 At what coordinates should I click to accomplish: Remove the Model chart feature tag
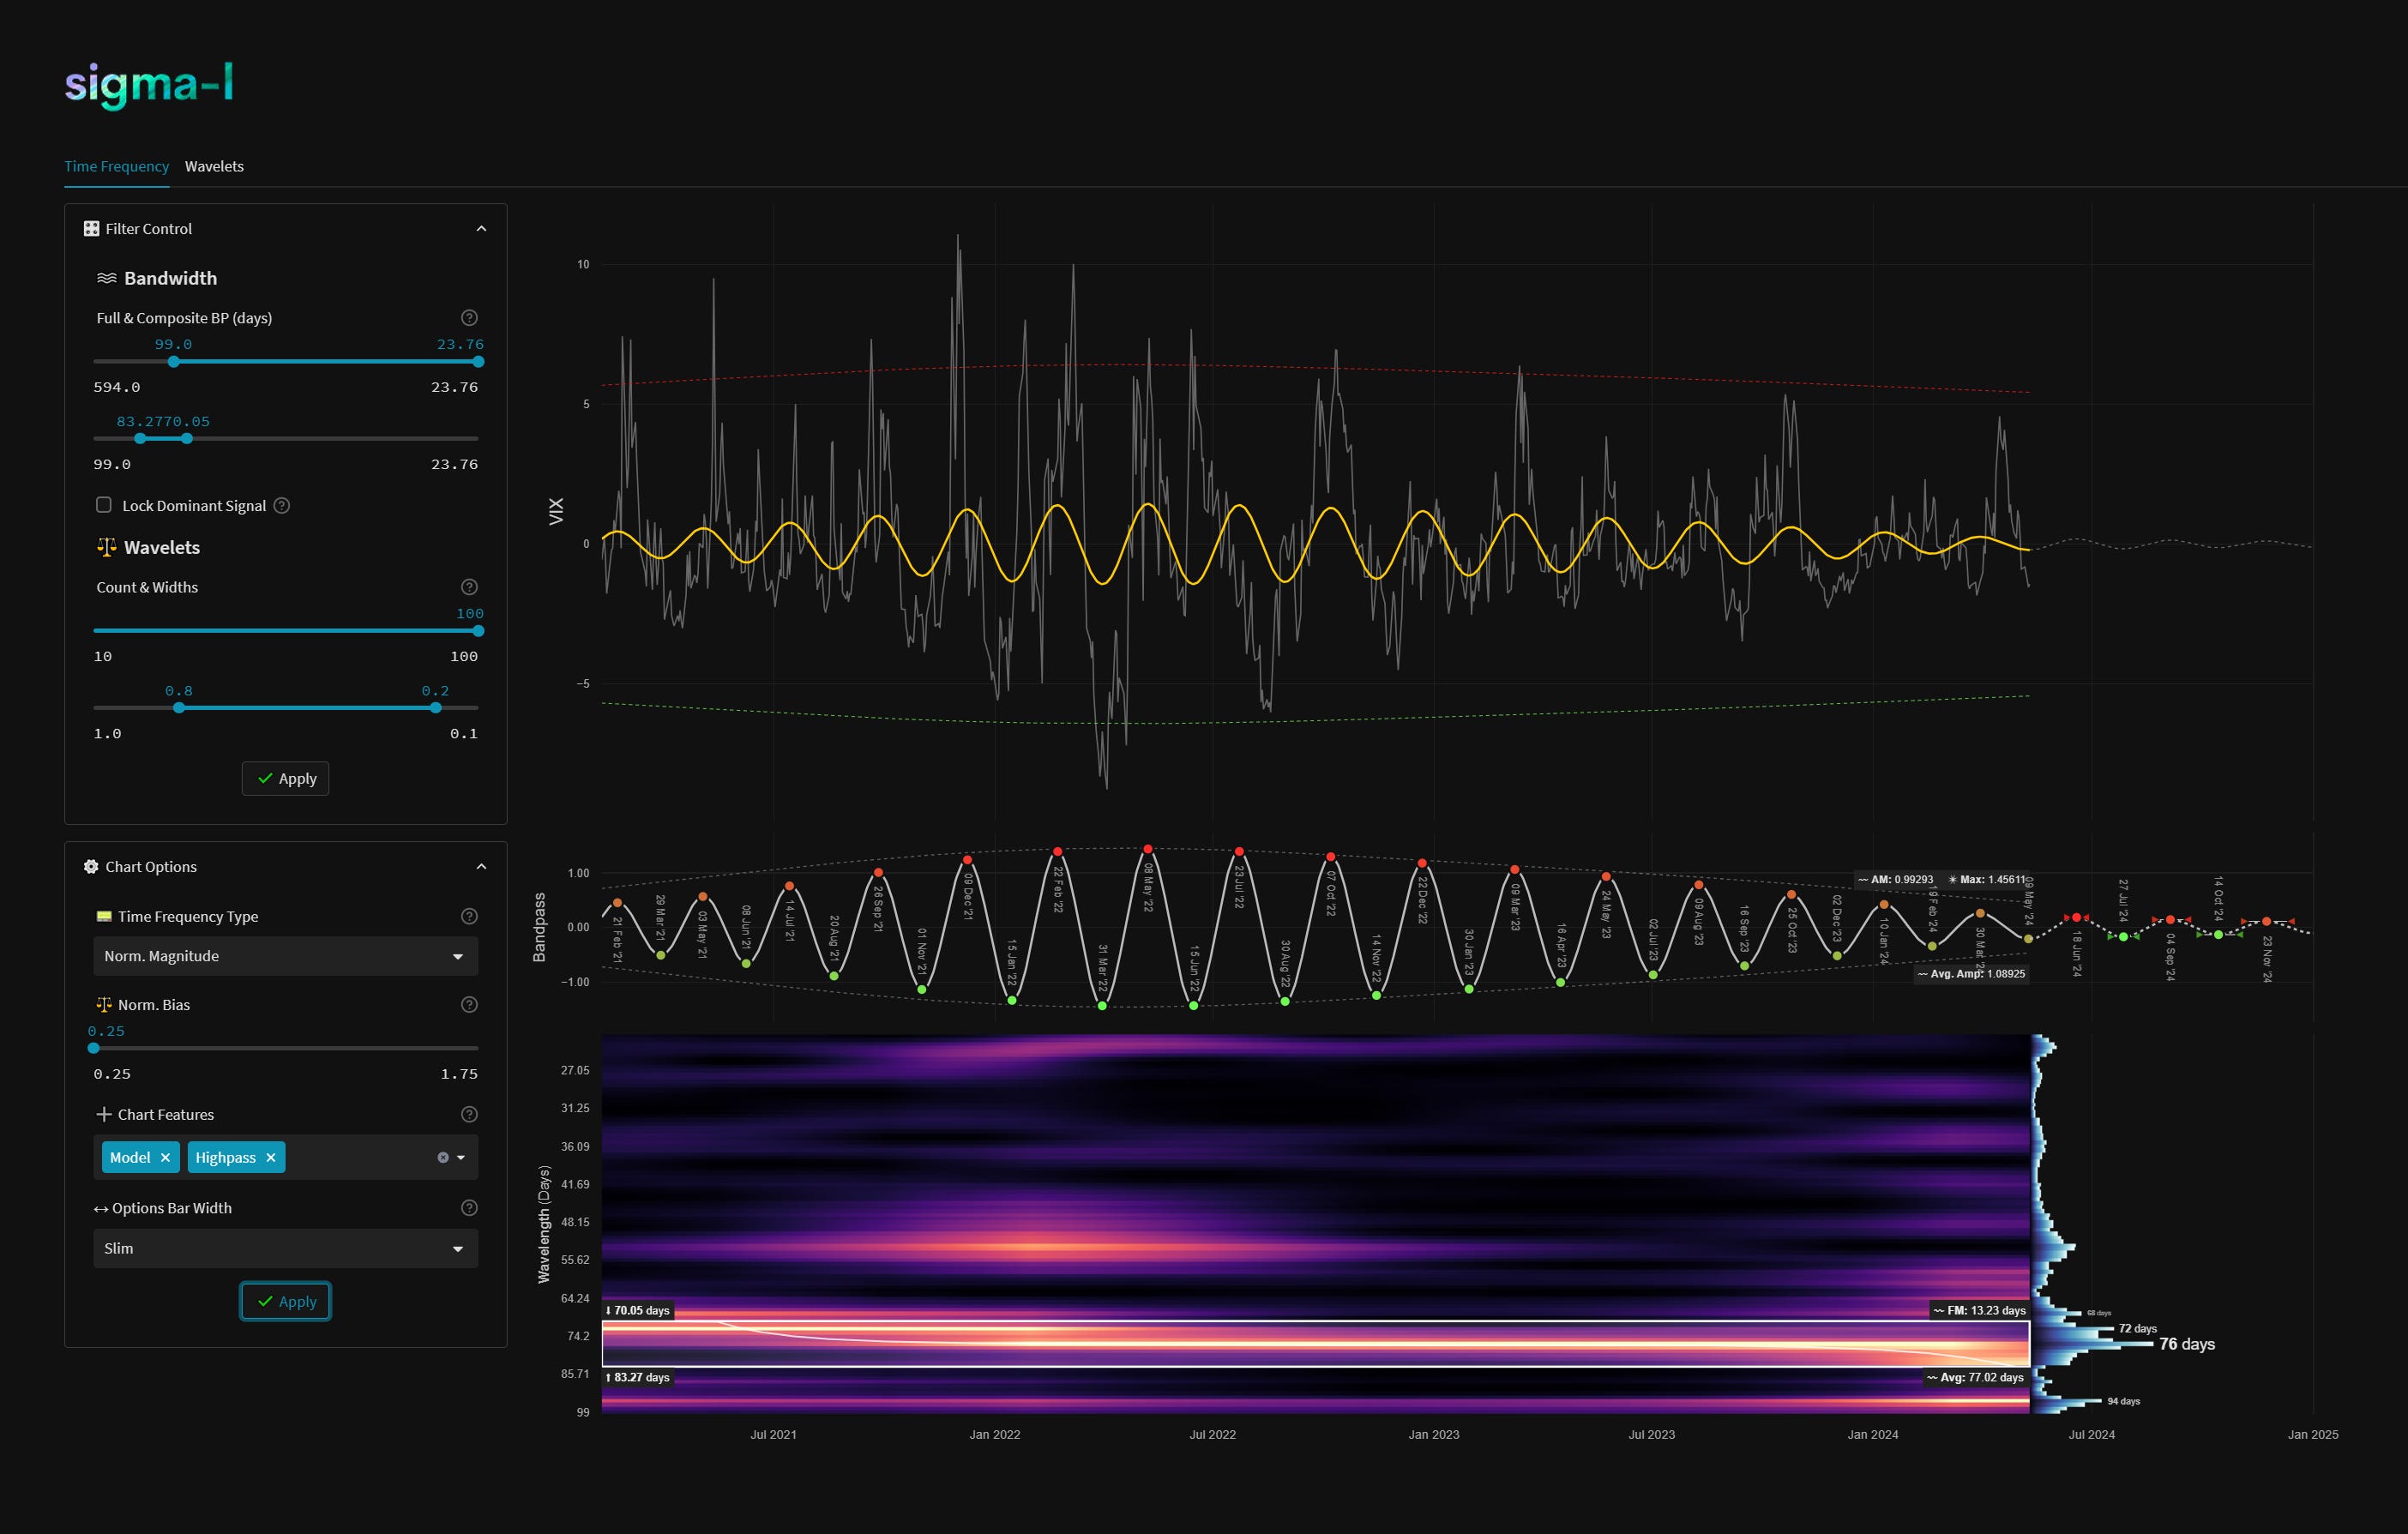point(166,1158)
